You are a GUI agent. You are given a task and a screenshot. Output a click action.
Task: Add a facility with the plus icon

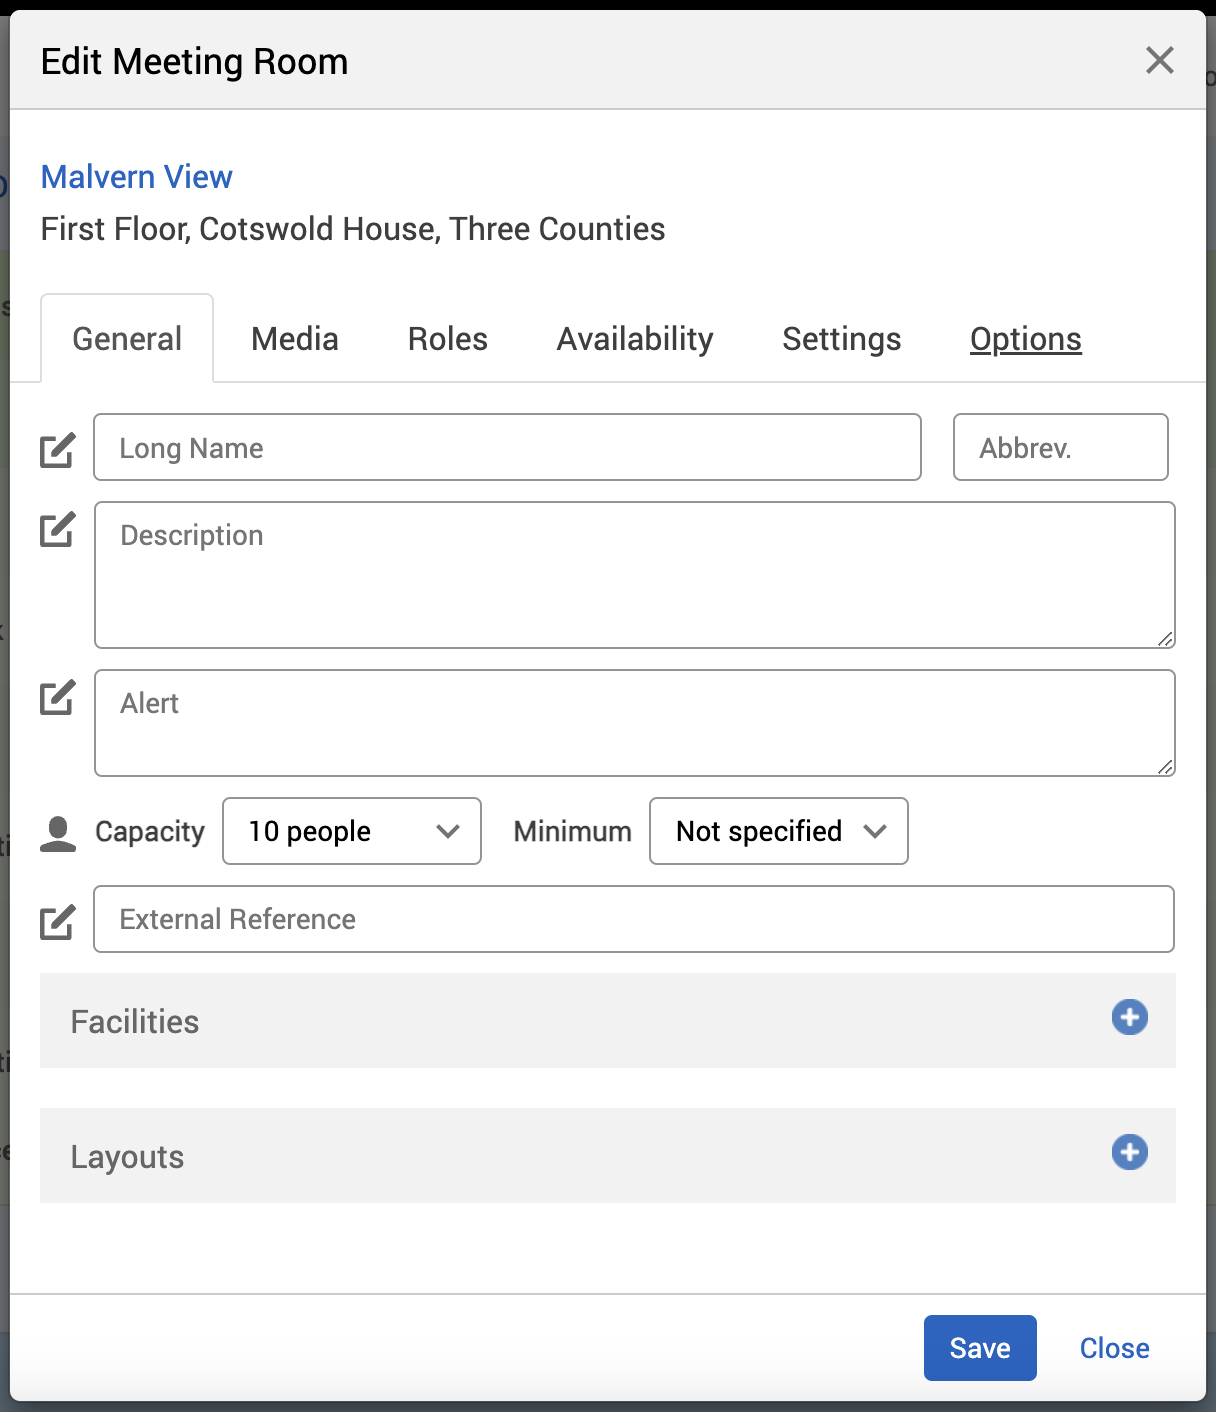click(x=1129, y=1018)
